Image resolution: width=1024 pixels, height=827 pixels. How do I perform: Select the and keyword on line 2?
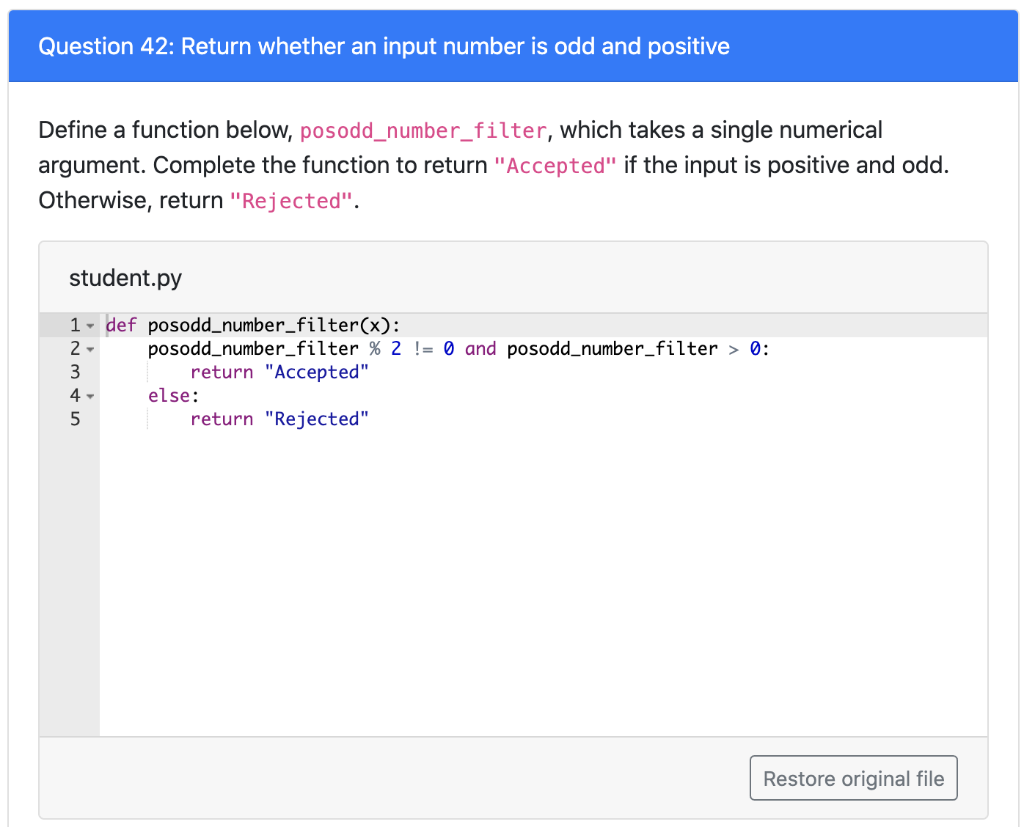[480, 348]
